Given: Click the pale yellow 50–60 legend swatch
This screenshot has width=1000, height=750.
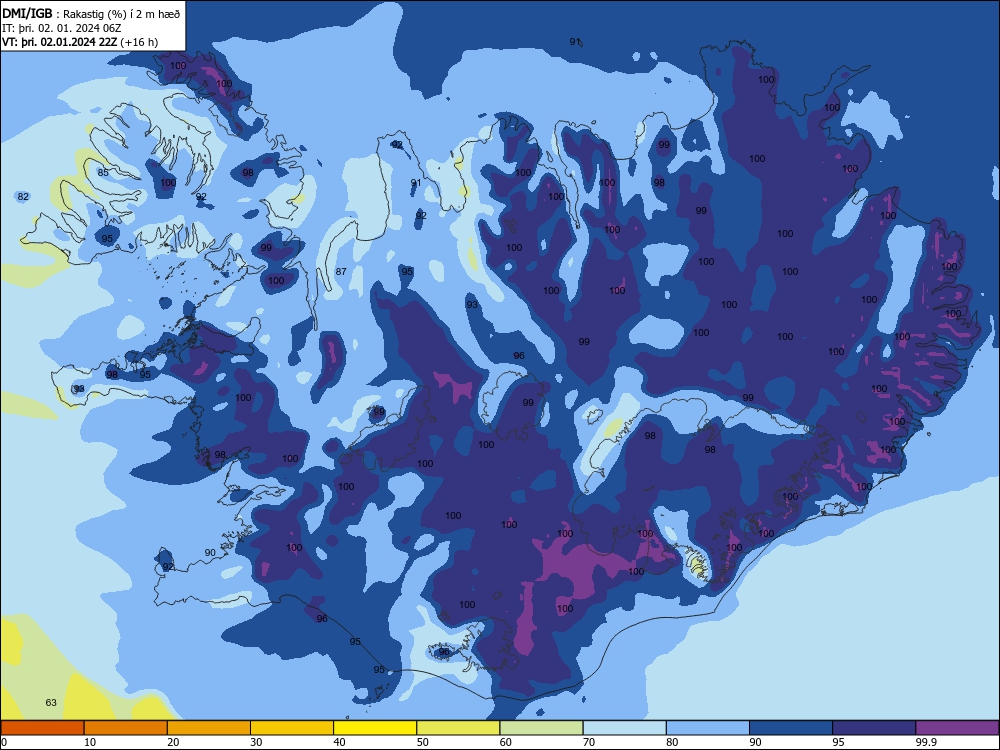Looking at the screenshot, I should (458, 728).
